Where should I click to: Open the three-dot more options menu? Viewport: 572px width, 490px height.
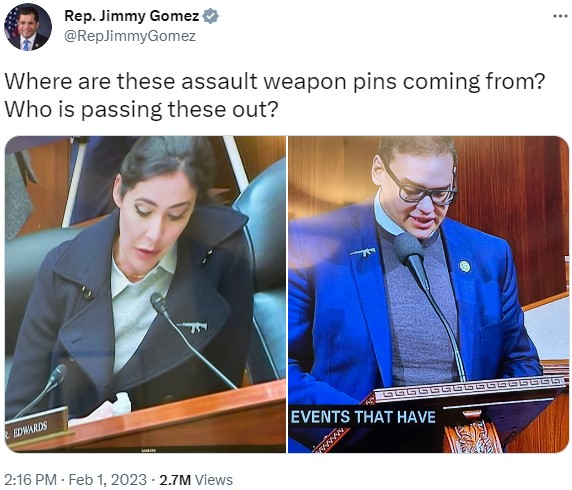(560, 16)
